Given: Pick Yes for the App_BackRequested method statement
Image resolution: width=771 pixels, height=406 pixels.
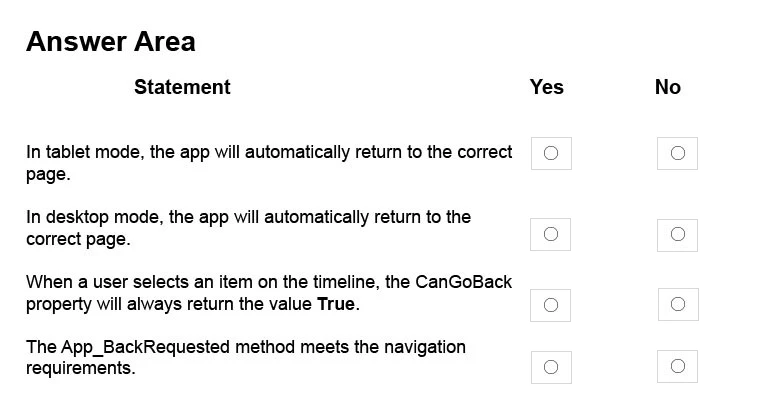Looking at the screenshot, I should pyautogui.click(x=551, y=367).
